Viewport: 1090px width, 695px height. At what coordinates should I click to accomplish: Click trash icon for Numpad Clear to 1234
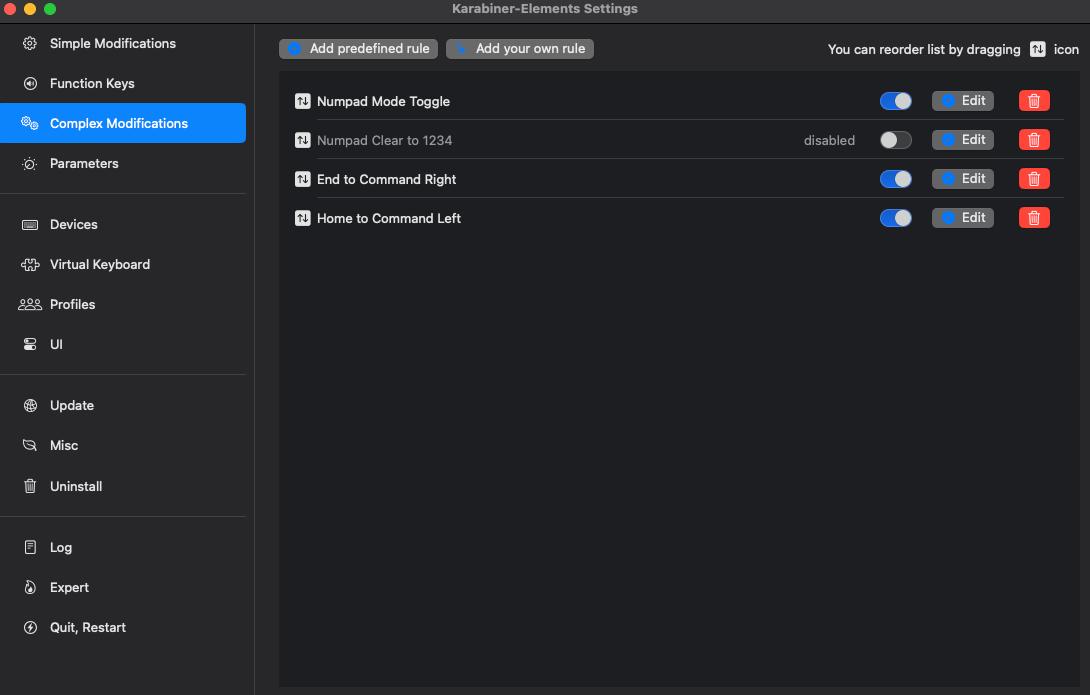pyautogui.click(x=1034, y=140)
